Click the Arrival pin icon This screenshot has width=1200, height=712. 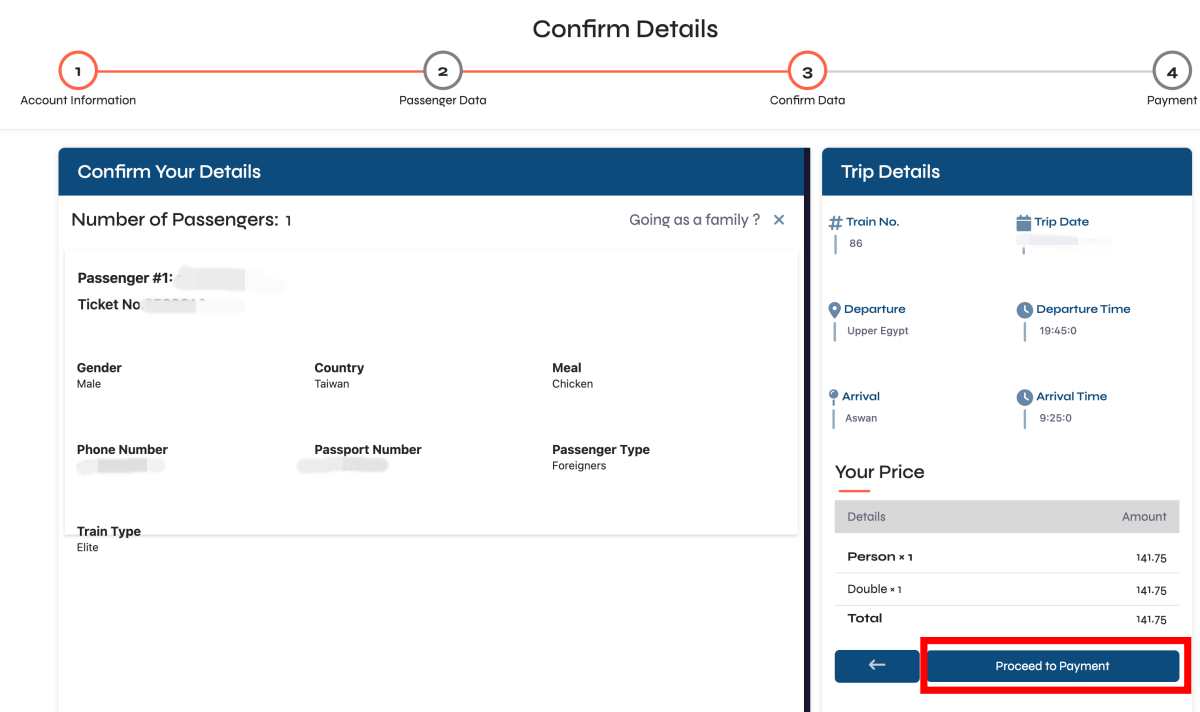click(x=834, y=397)
